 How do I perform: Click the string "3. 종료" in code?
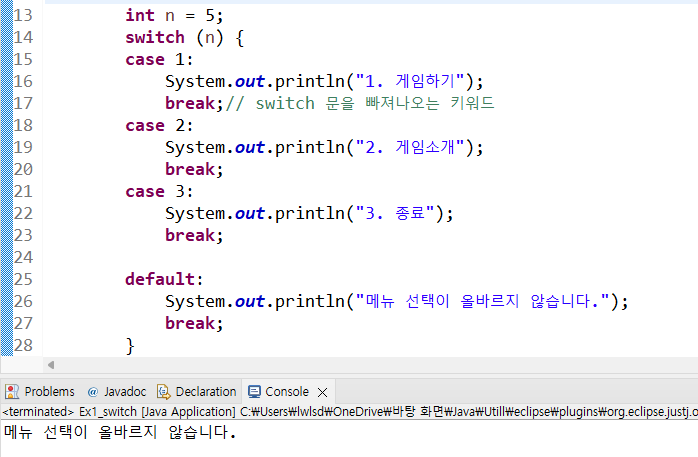click(x=395, y=213)
